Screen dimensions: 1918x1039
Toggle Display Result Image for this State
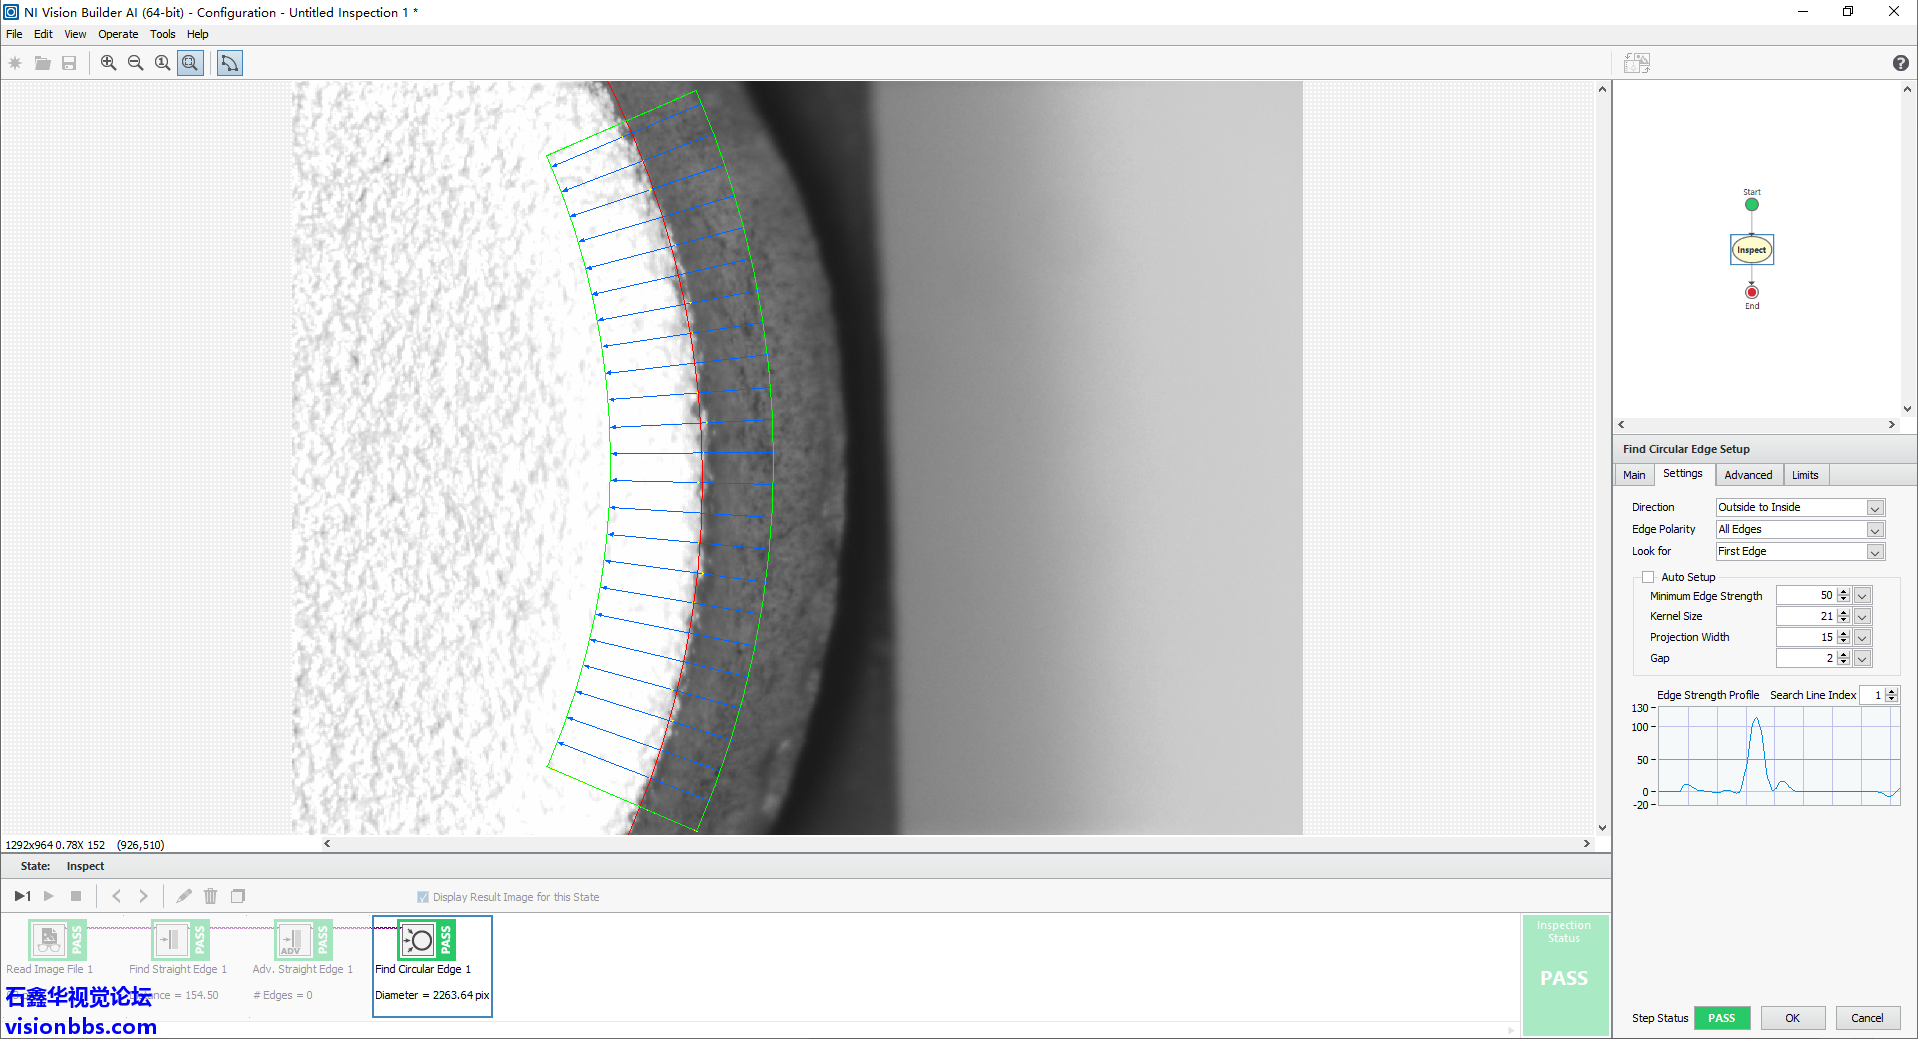pos(423,897)
